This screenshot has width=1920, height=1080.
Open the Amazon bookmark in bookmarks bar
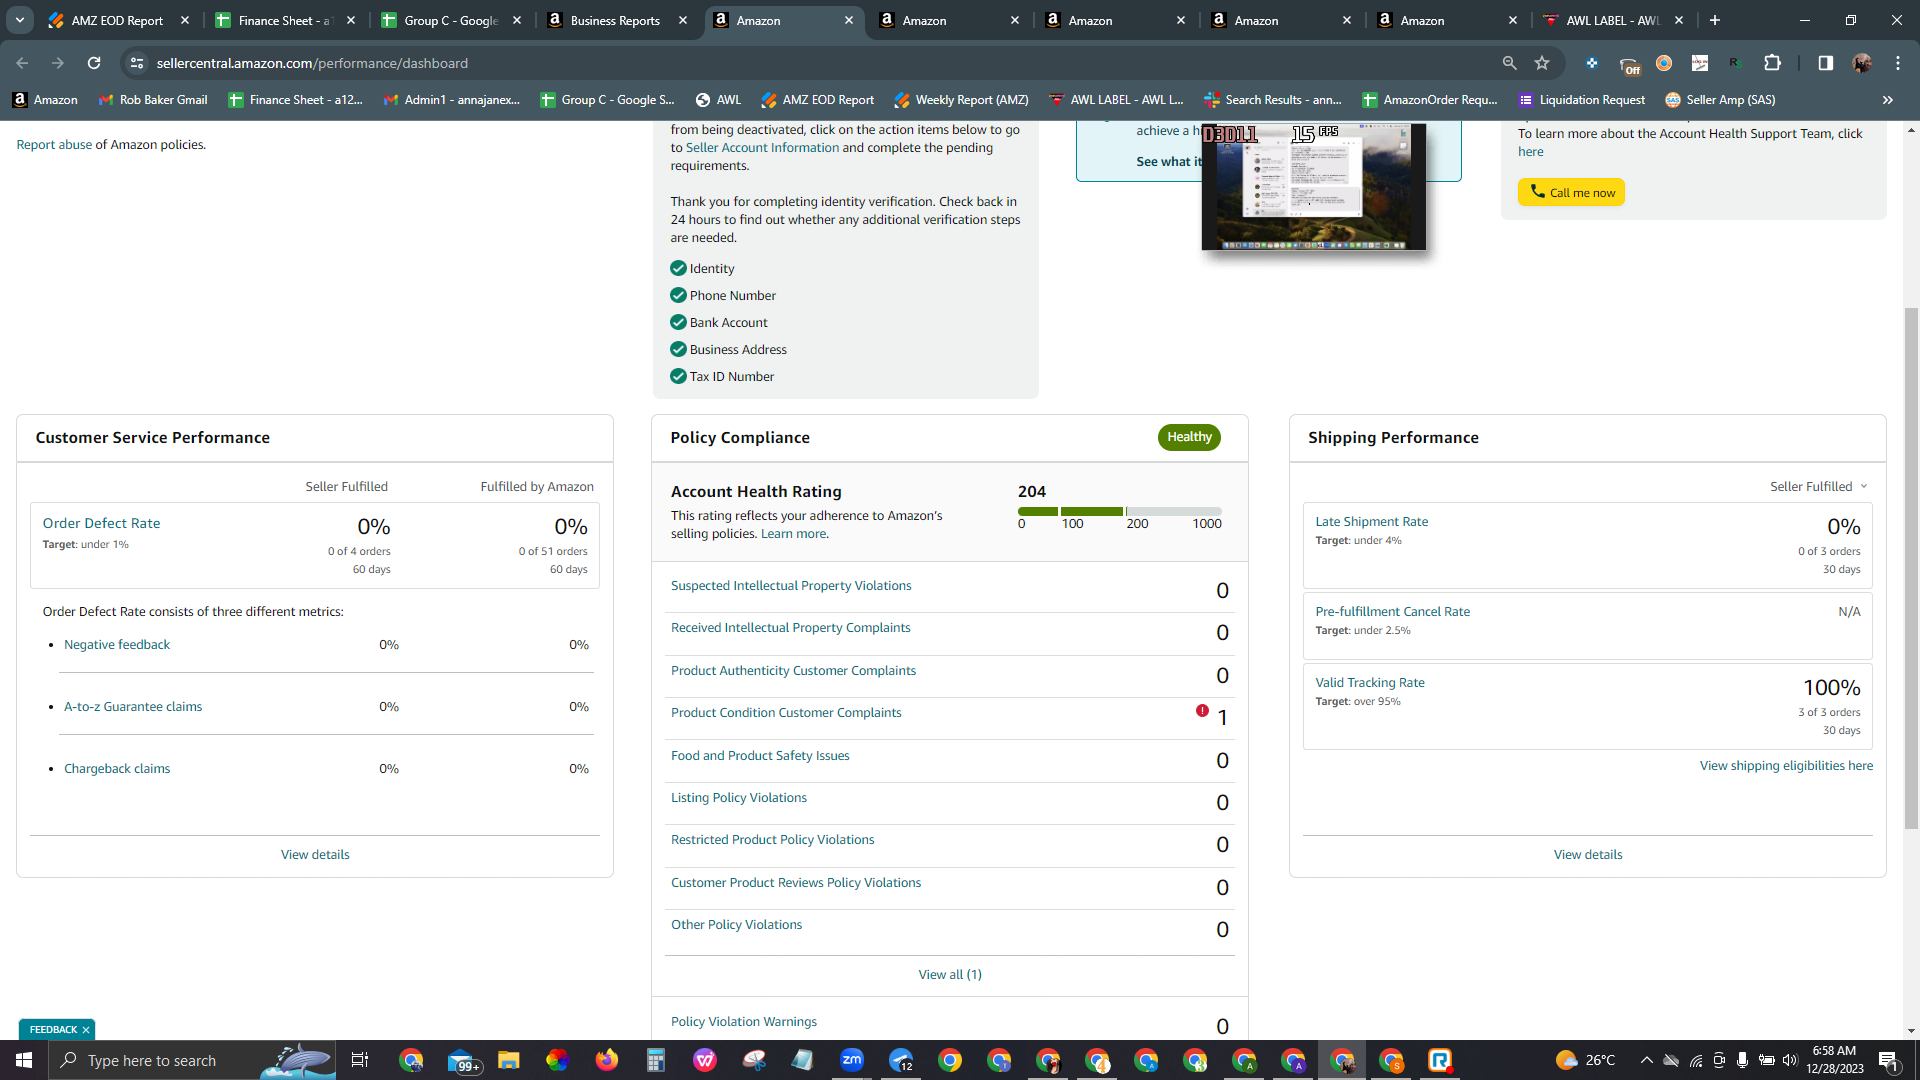(x=45, y=100)
